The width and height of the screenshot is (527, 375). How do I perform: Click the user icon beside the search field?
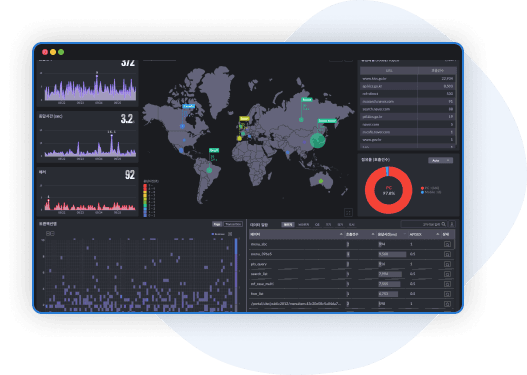[x=452, y=224]
